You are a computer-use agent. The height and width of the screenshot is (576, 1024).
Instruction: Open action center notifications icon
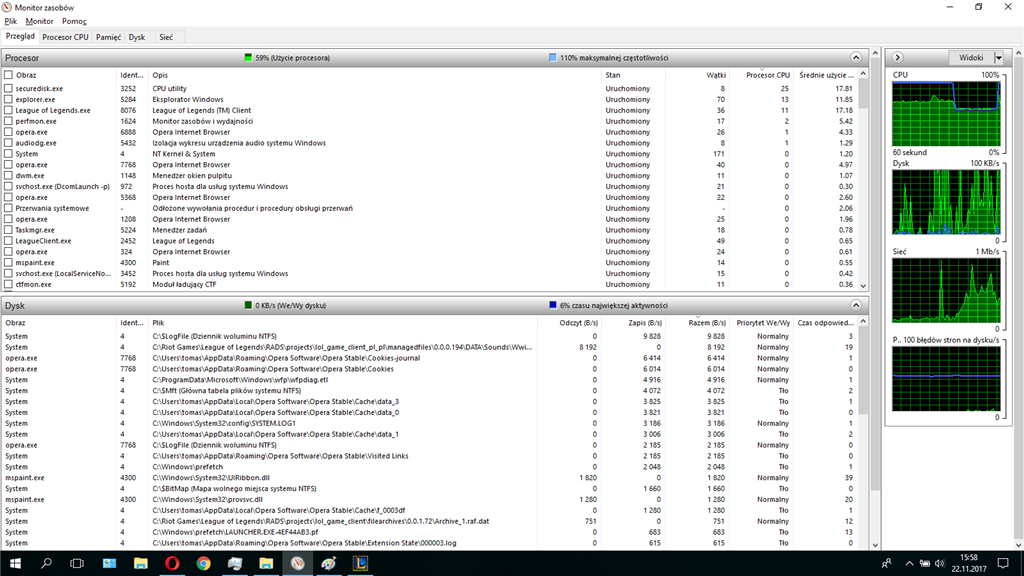tap(1003, 563)
